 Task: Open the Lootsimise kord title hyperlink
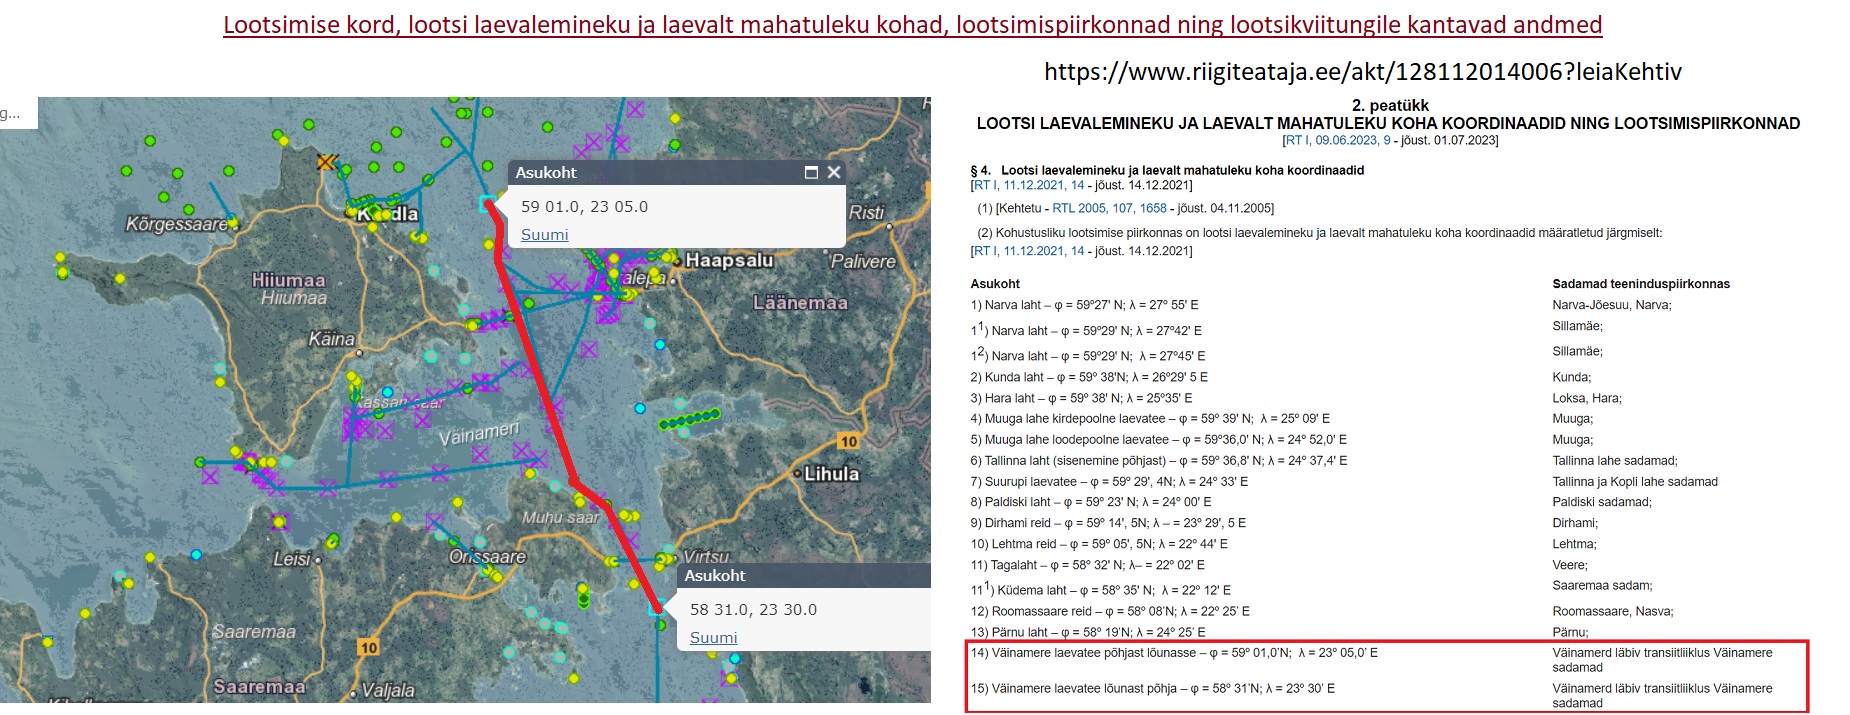coord(912,25)
